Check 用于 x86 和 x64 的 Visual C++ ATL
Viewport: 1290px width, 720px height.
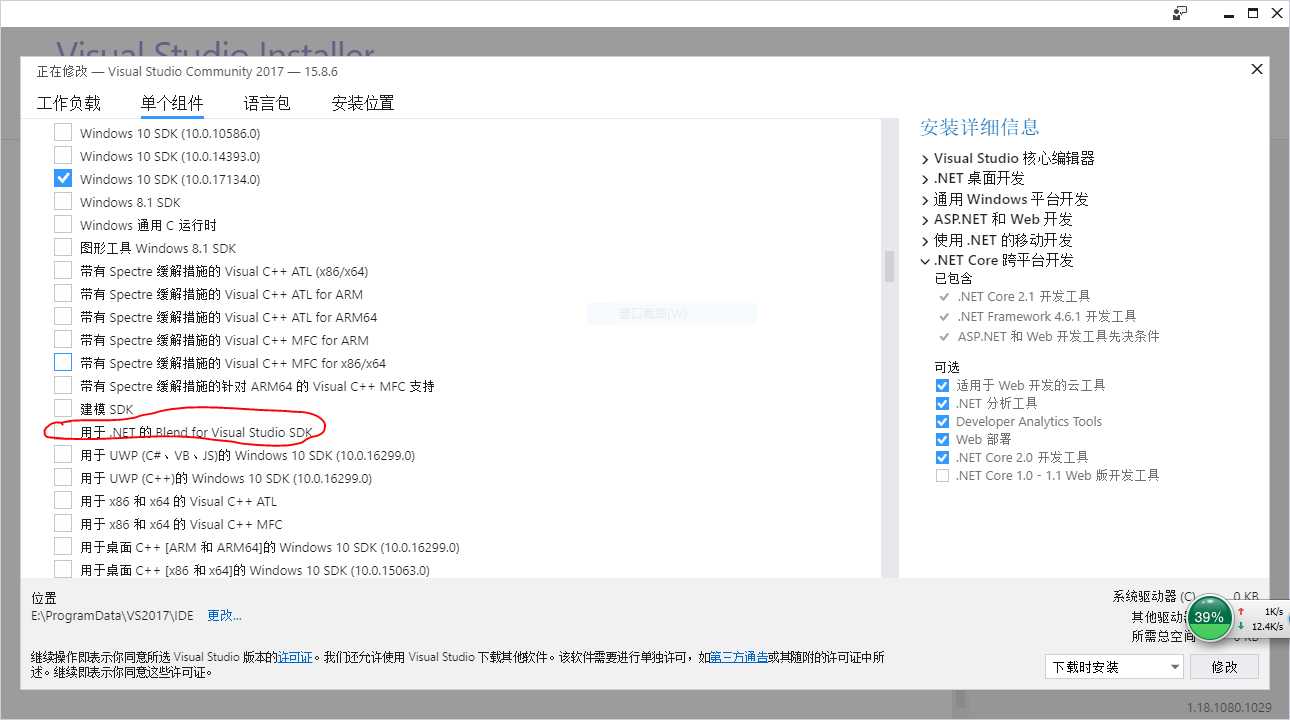(x=63, y=500)
